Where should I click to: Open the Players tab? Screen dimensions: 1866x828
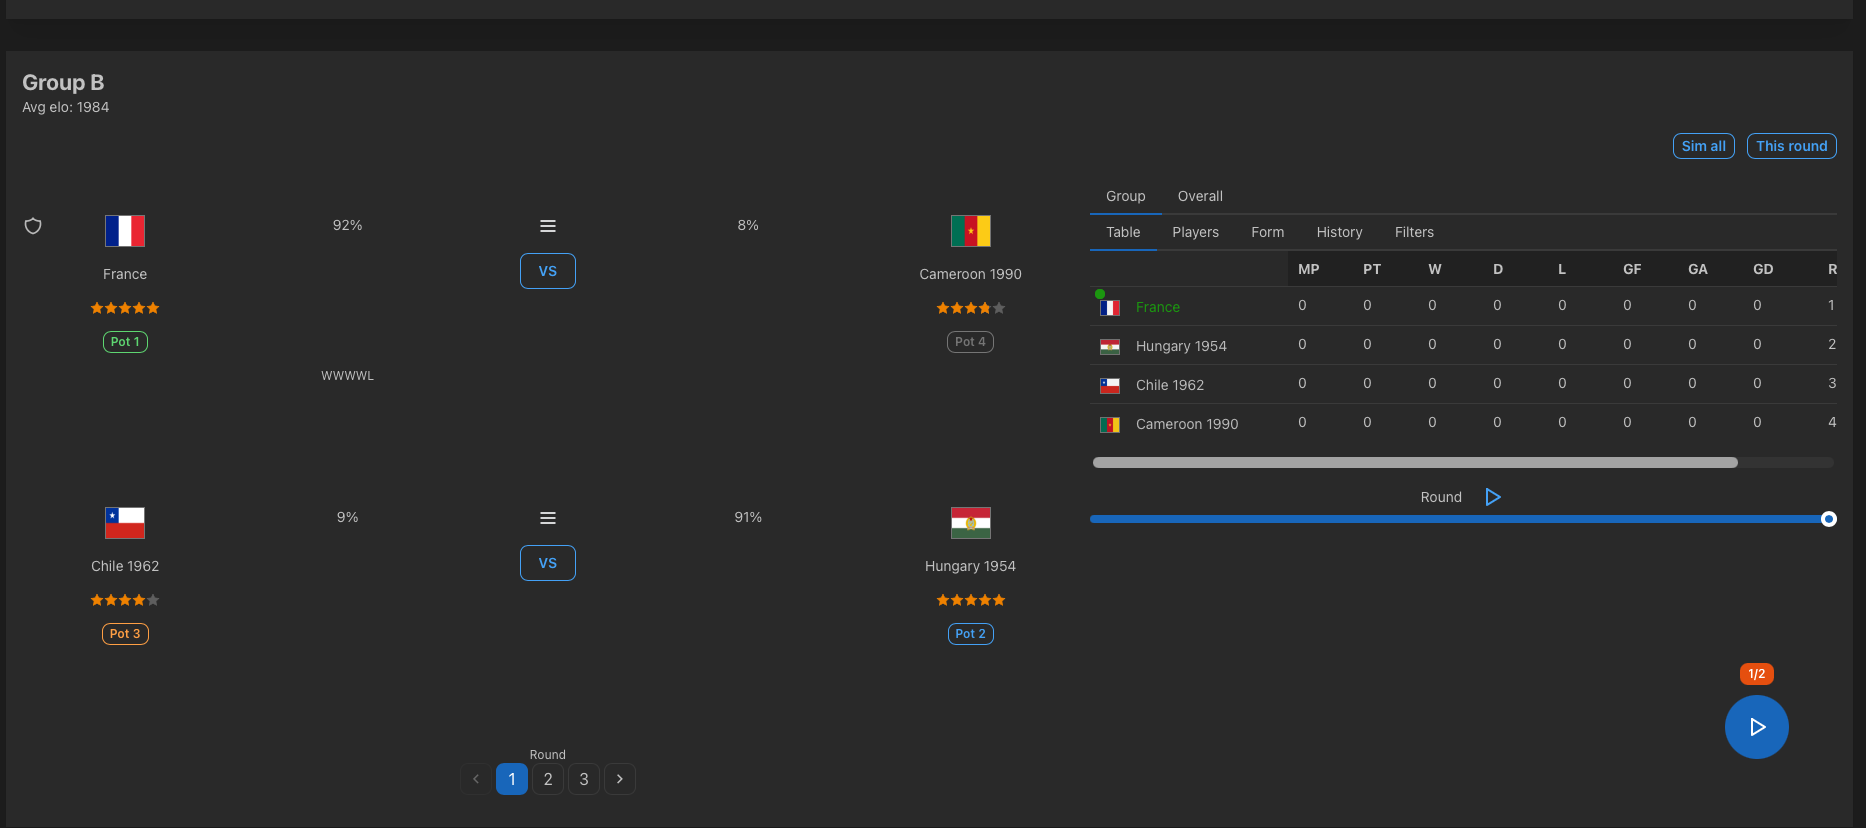tap(1196, 232)
